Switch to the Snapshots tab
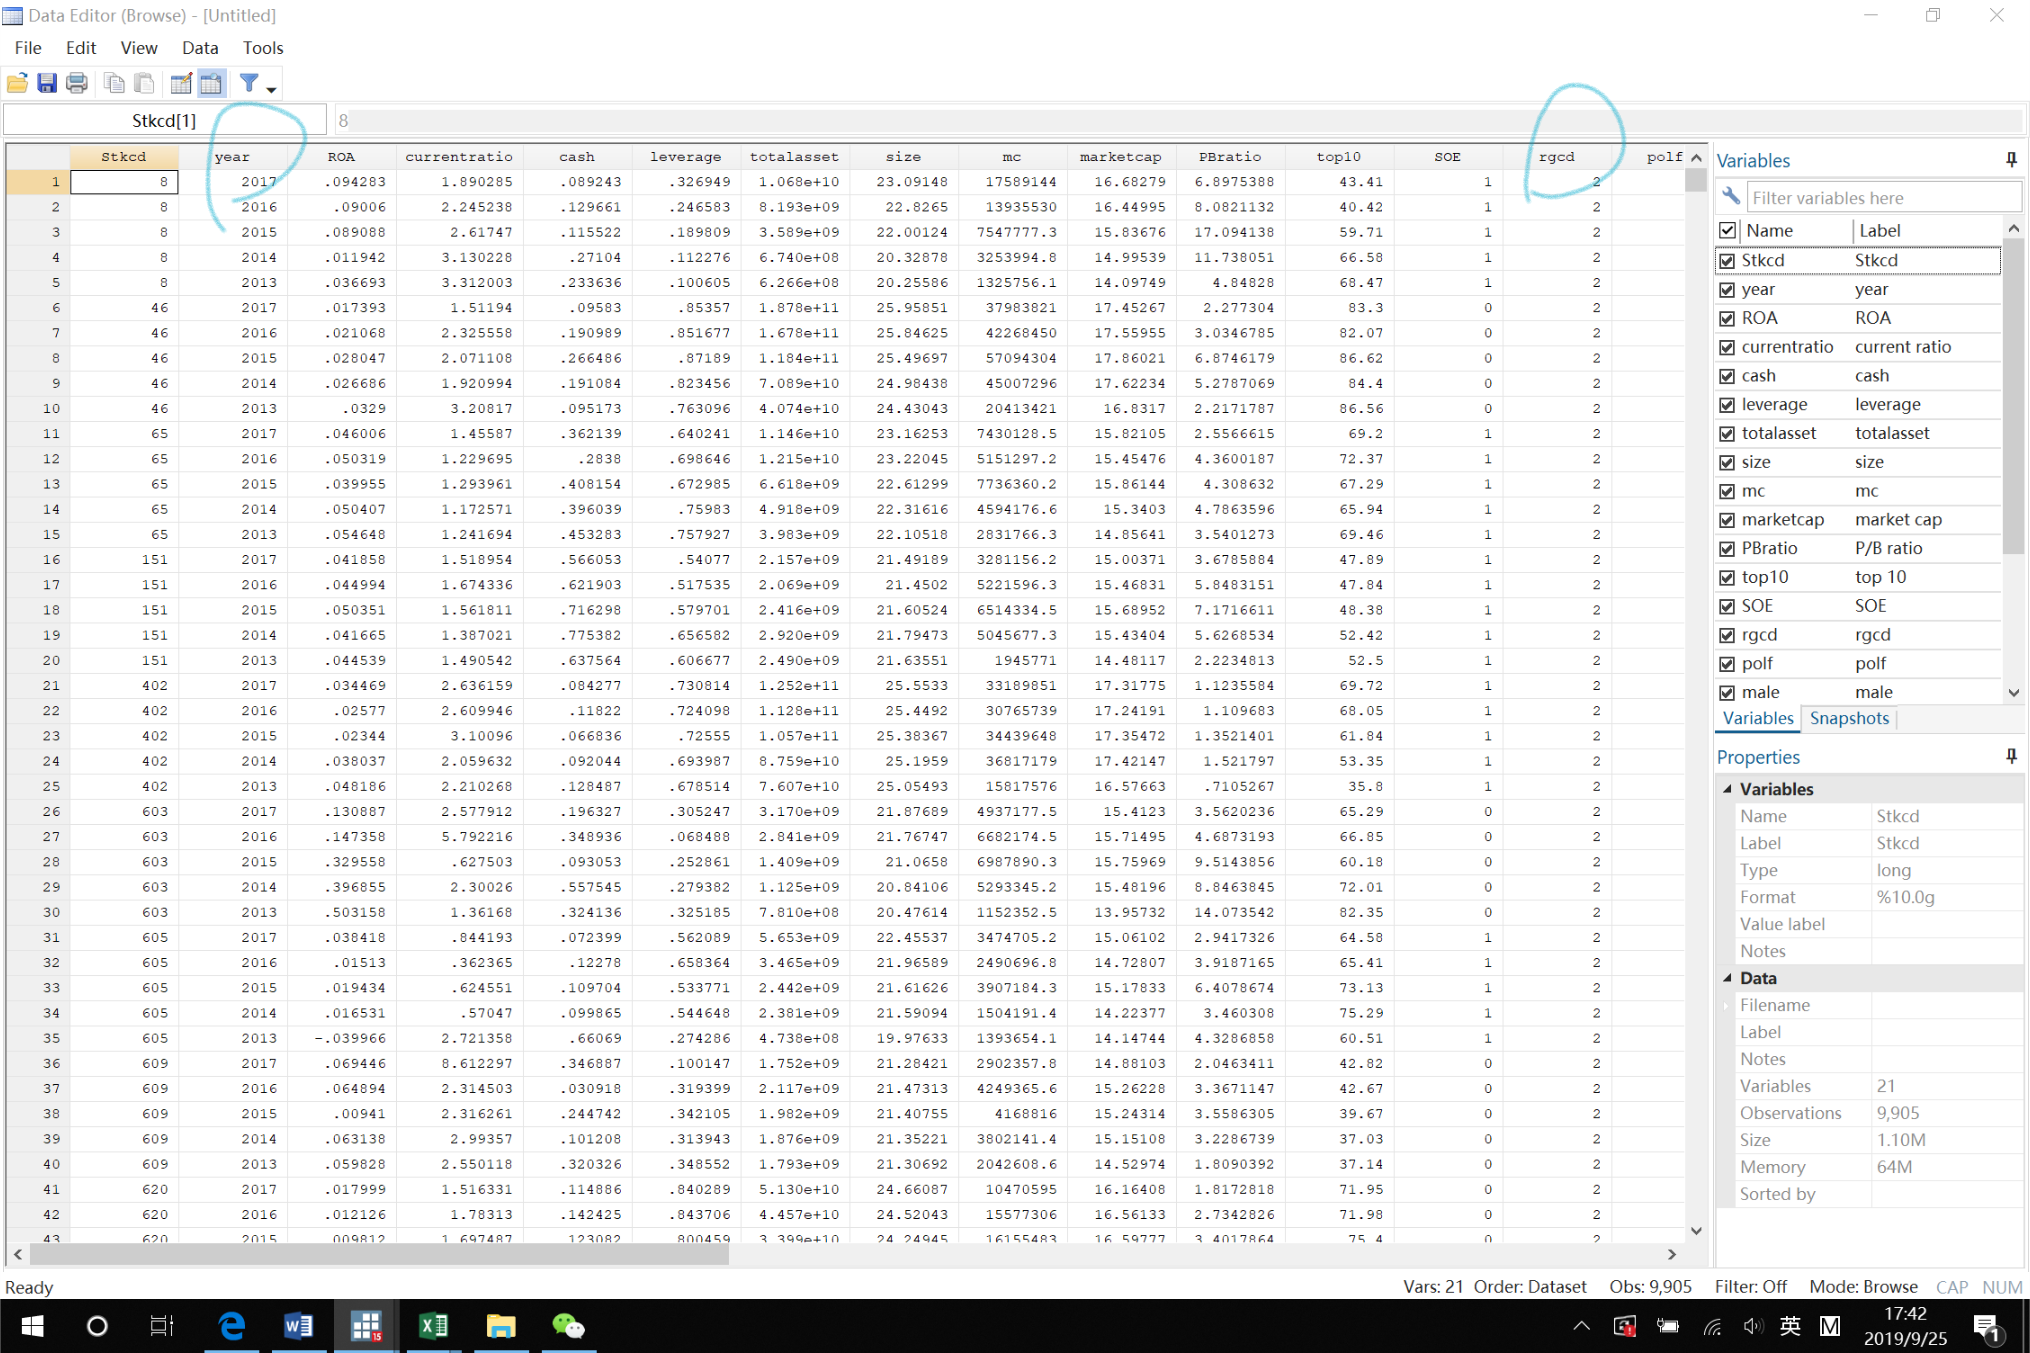 (1848, 718)
